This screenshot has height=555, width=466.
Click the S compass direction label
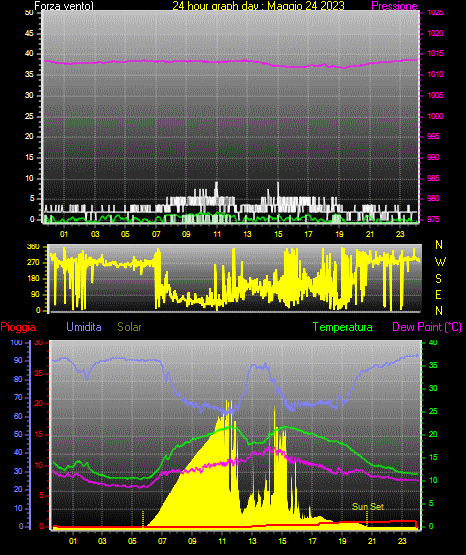click(x=438, y=279)
